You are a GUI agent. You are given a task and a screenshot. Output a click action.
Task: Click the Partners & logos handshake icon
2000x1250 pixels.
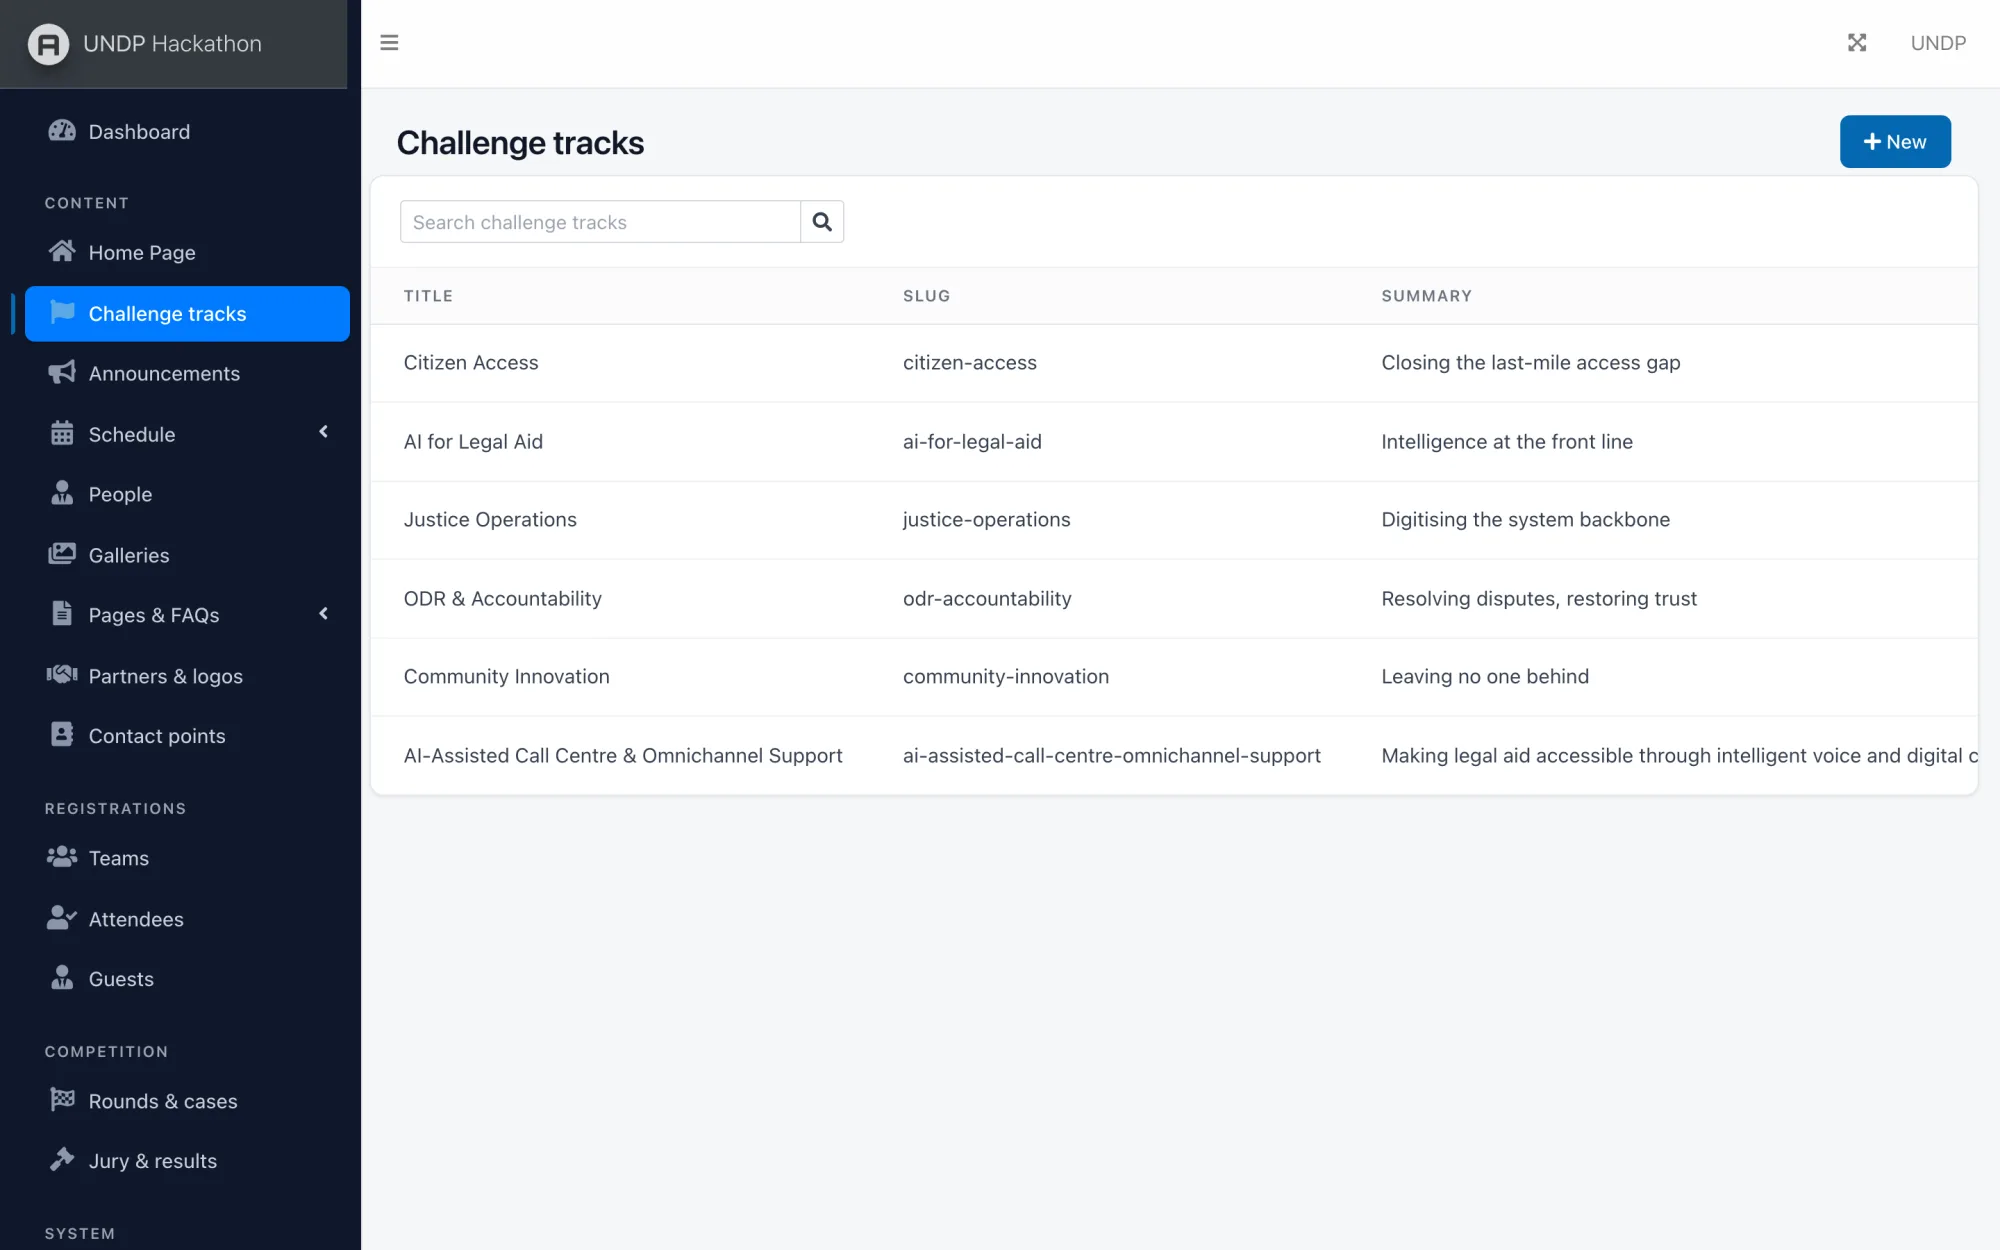(62, 675)
